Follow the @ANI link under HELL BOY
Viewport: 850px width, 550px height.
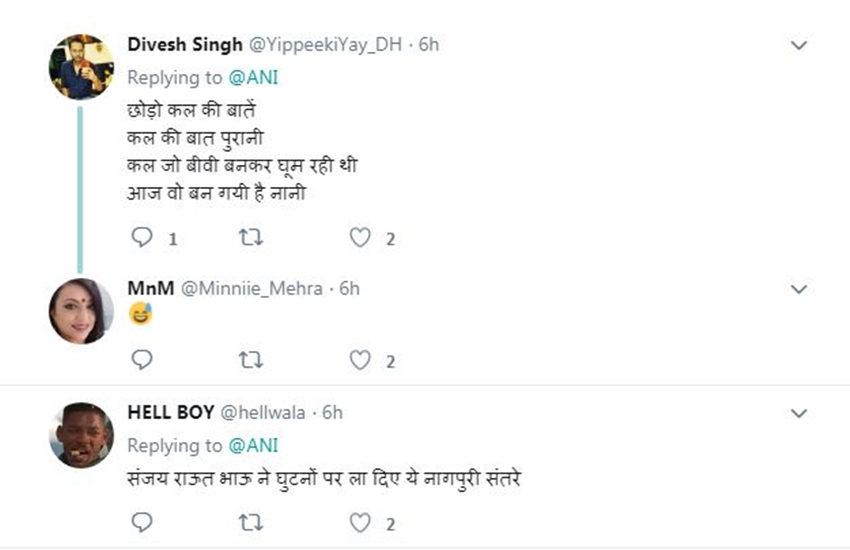(x=253, y=445)
